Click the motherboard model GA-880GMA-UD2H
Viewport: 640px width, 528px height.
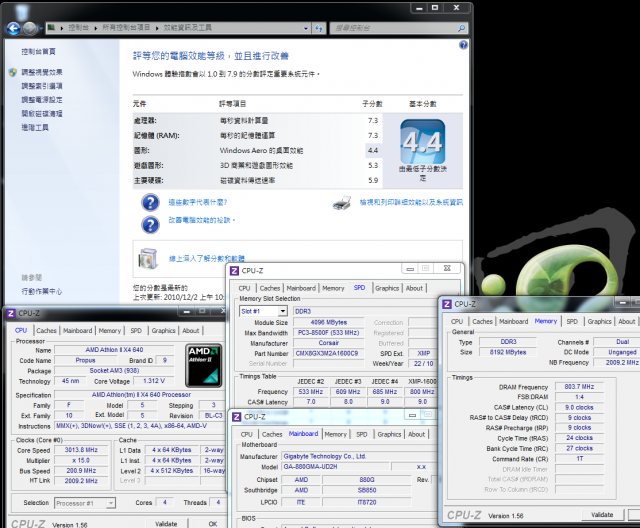[x=334, y=466]
